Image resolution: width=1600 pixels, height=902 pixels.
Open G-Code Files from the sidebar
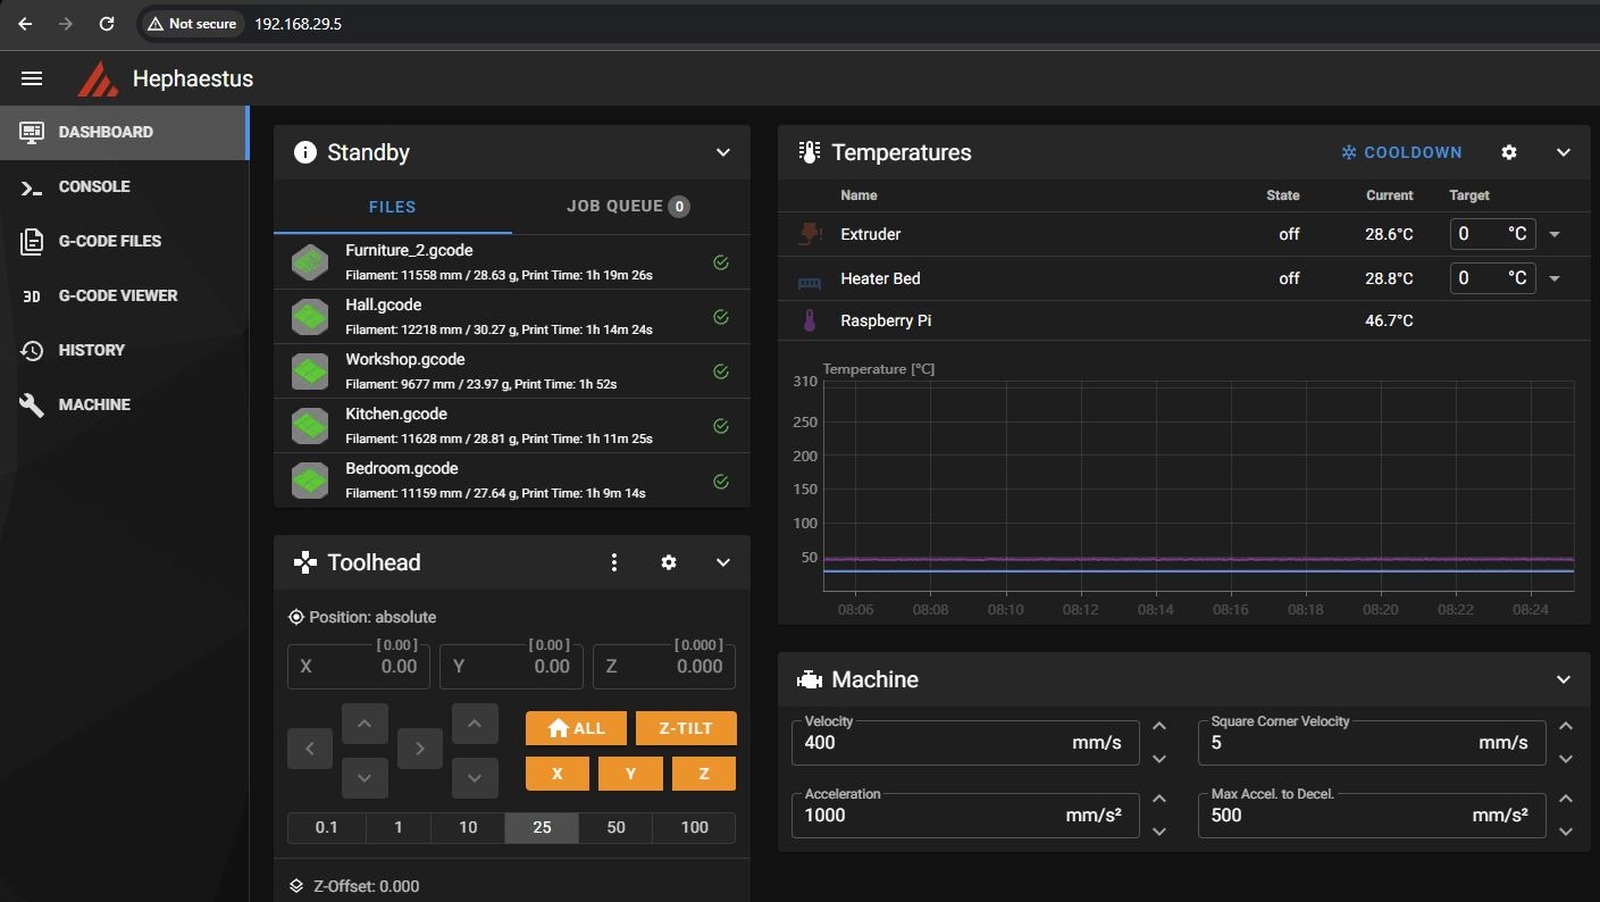coord(109,241)
